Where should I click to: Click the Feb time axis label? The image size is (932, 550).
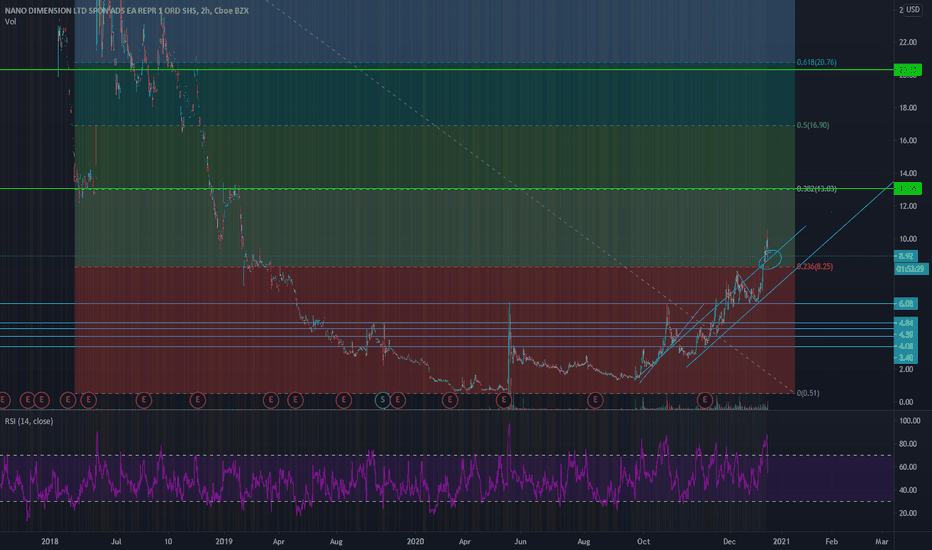coord(832,541)
